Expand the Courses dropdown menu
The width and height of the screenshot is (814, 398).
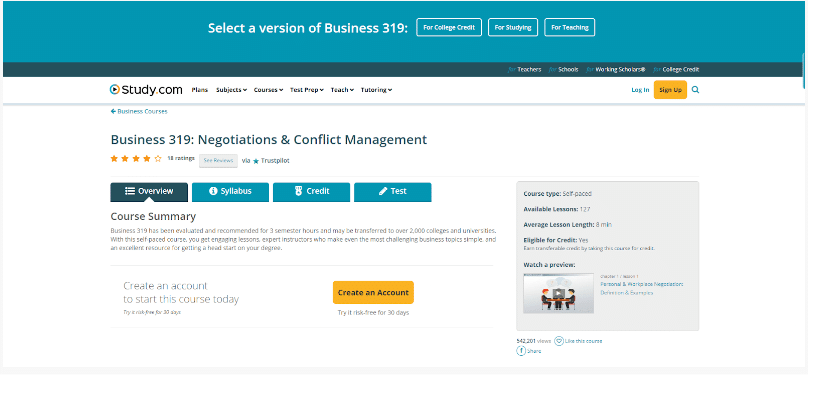coord(268,90)
